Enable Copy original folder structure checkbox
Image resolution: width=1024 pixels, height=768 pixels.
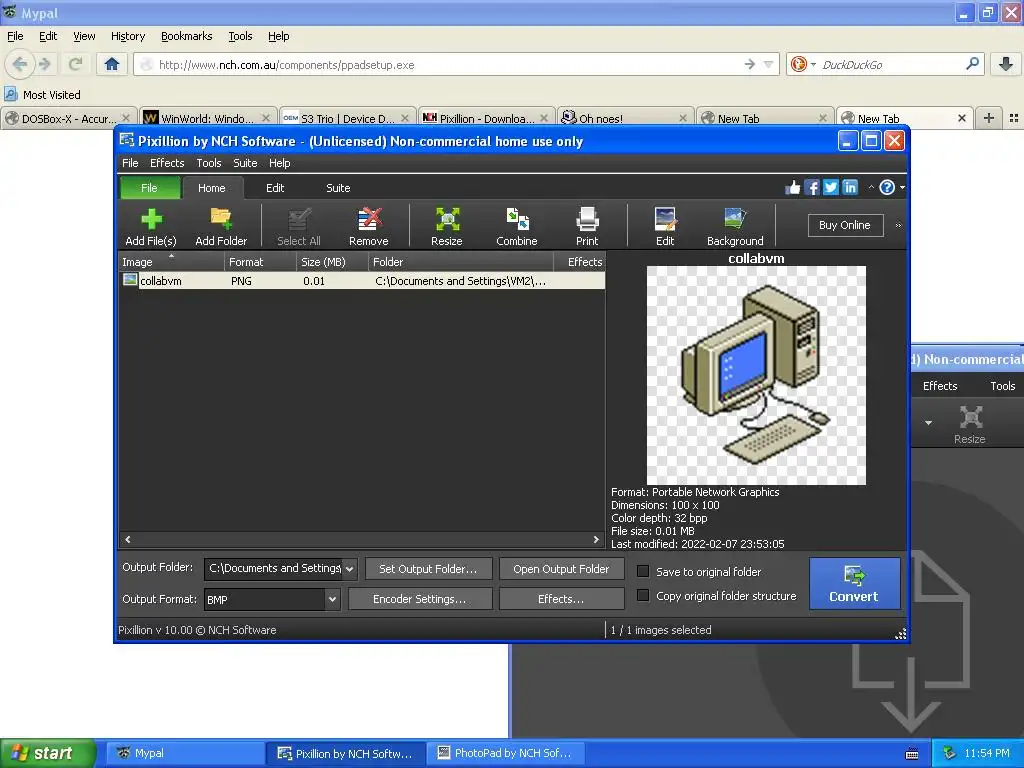643,596
